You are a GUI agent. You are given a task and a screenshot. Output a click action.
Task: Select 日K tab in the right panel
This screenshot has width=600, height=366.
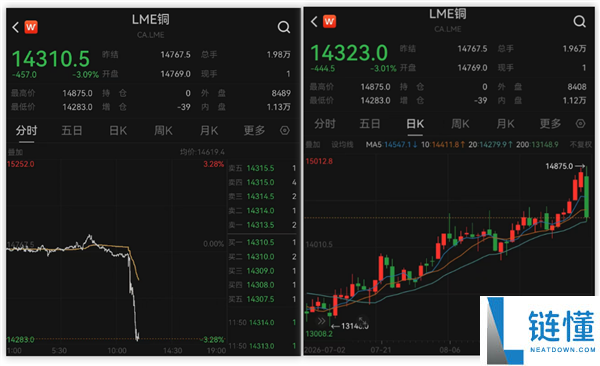[x=415, y=124]
